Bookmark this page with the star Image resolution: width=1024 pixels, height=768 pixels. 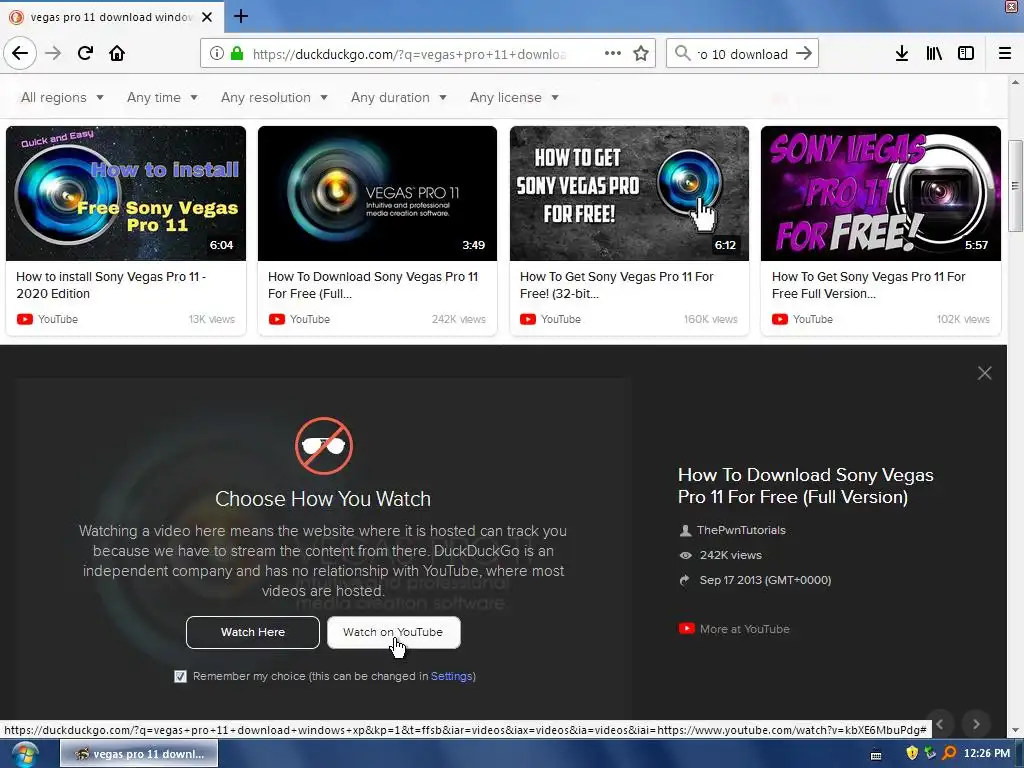coord(641,54)
